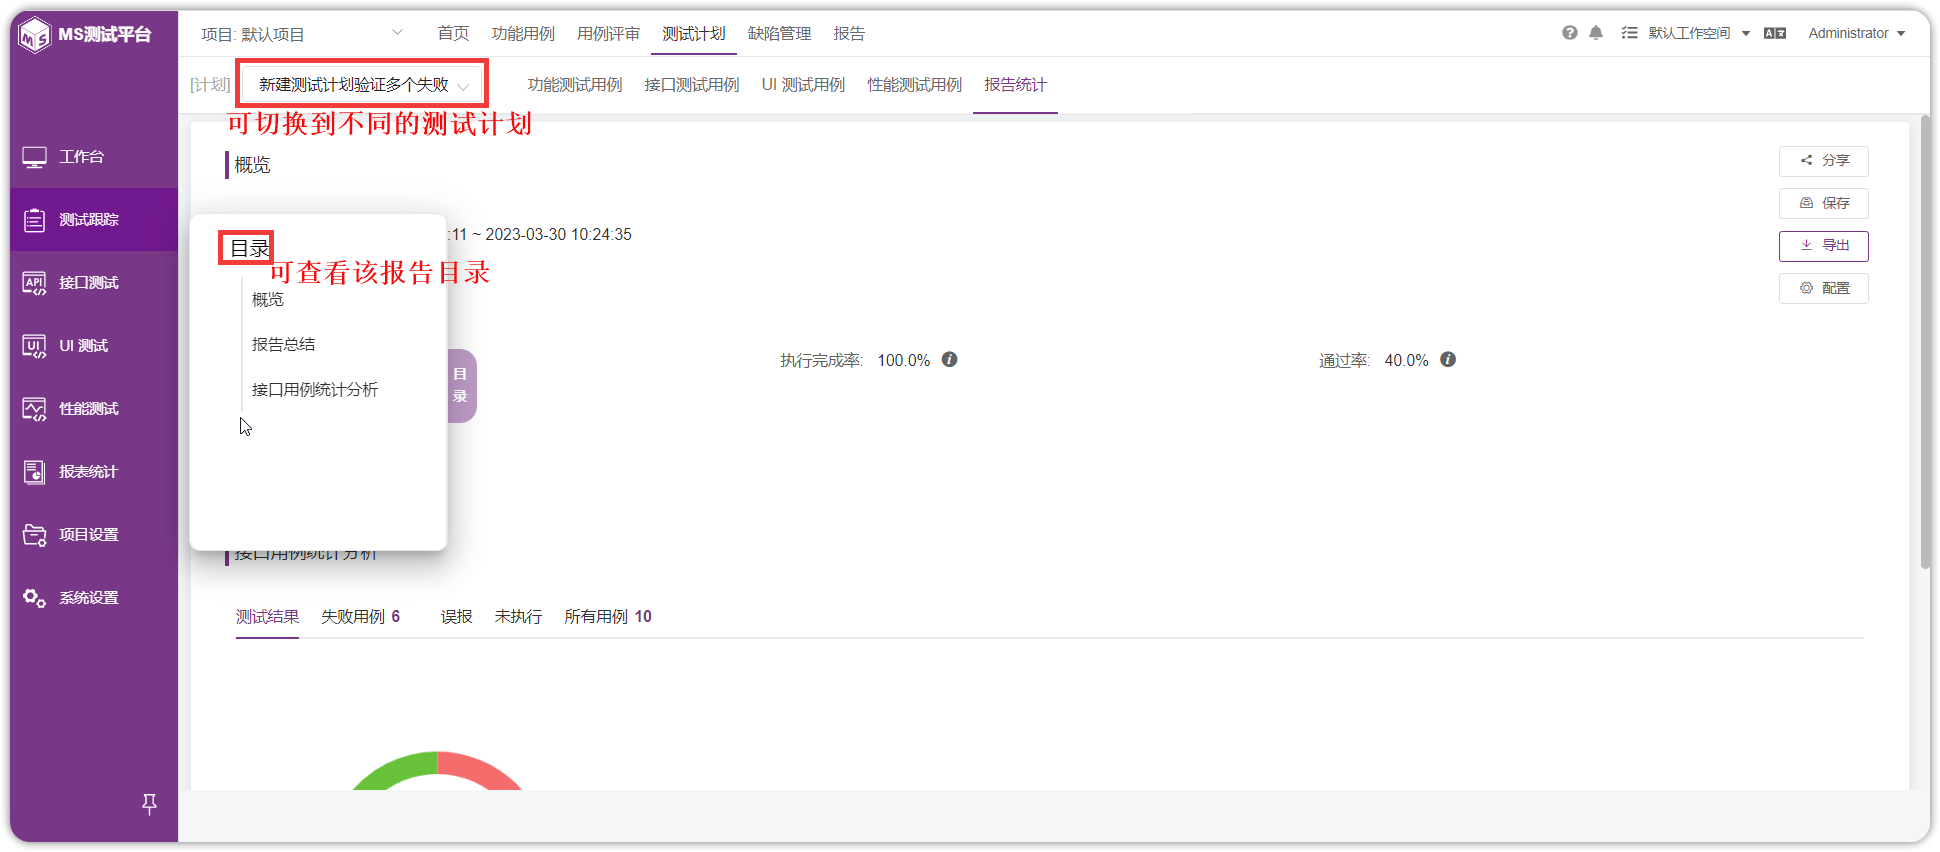
Task: Open 系统设置 in sidebar
Action: 94,598
